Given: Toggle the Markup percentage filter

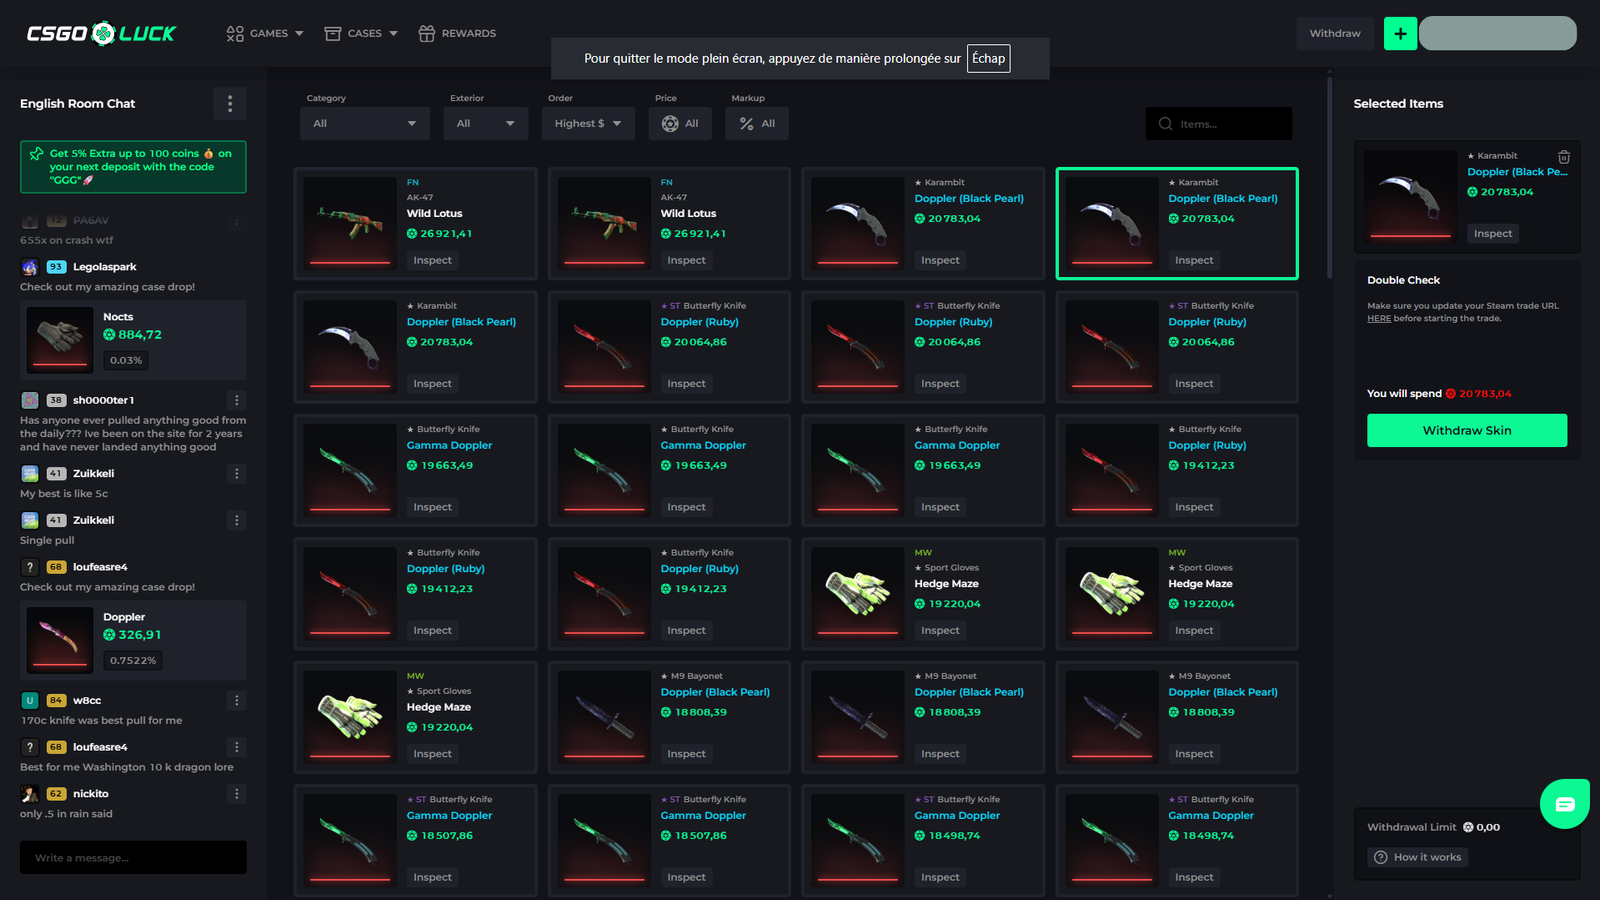Looking at the screenshot, I should (x=756, y=123).
